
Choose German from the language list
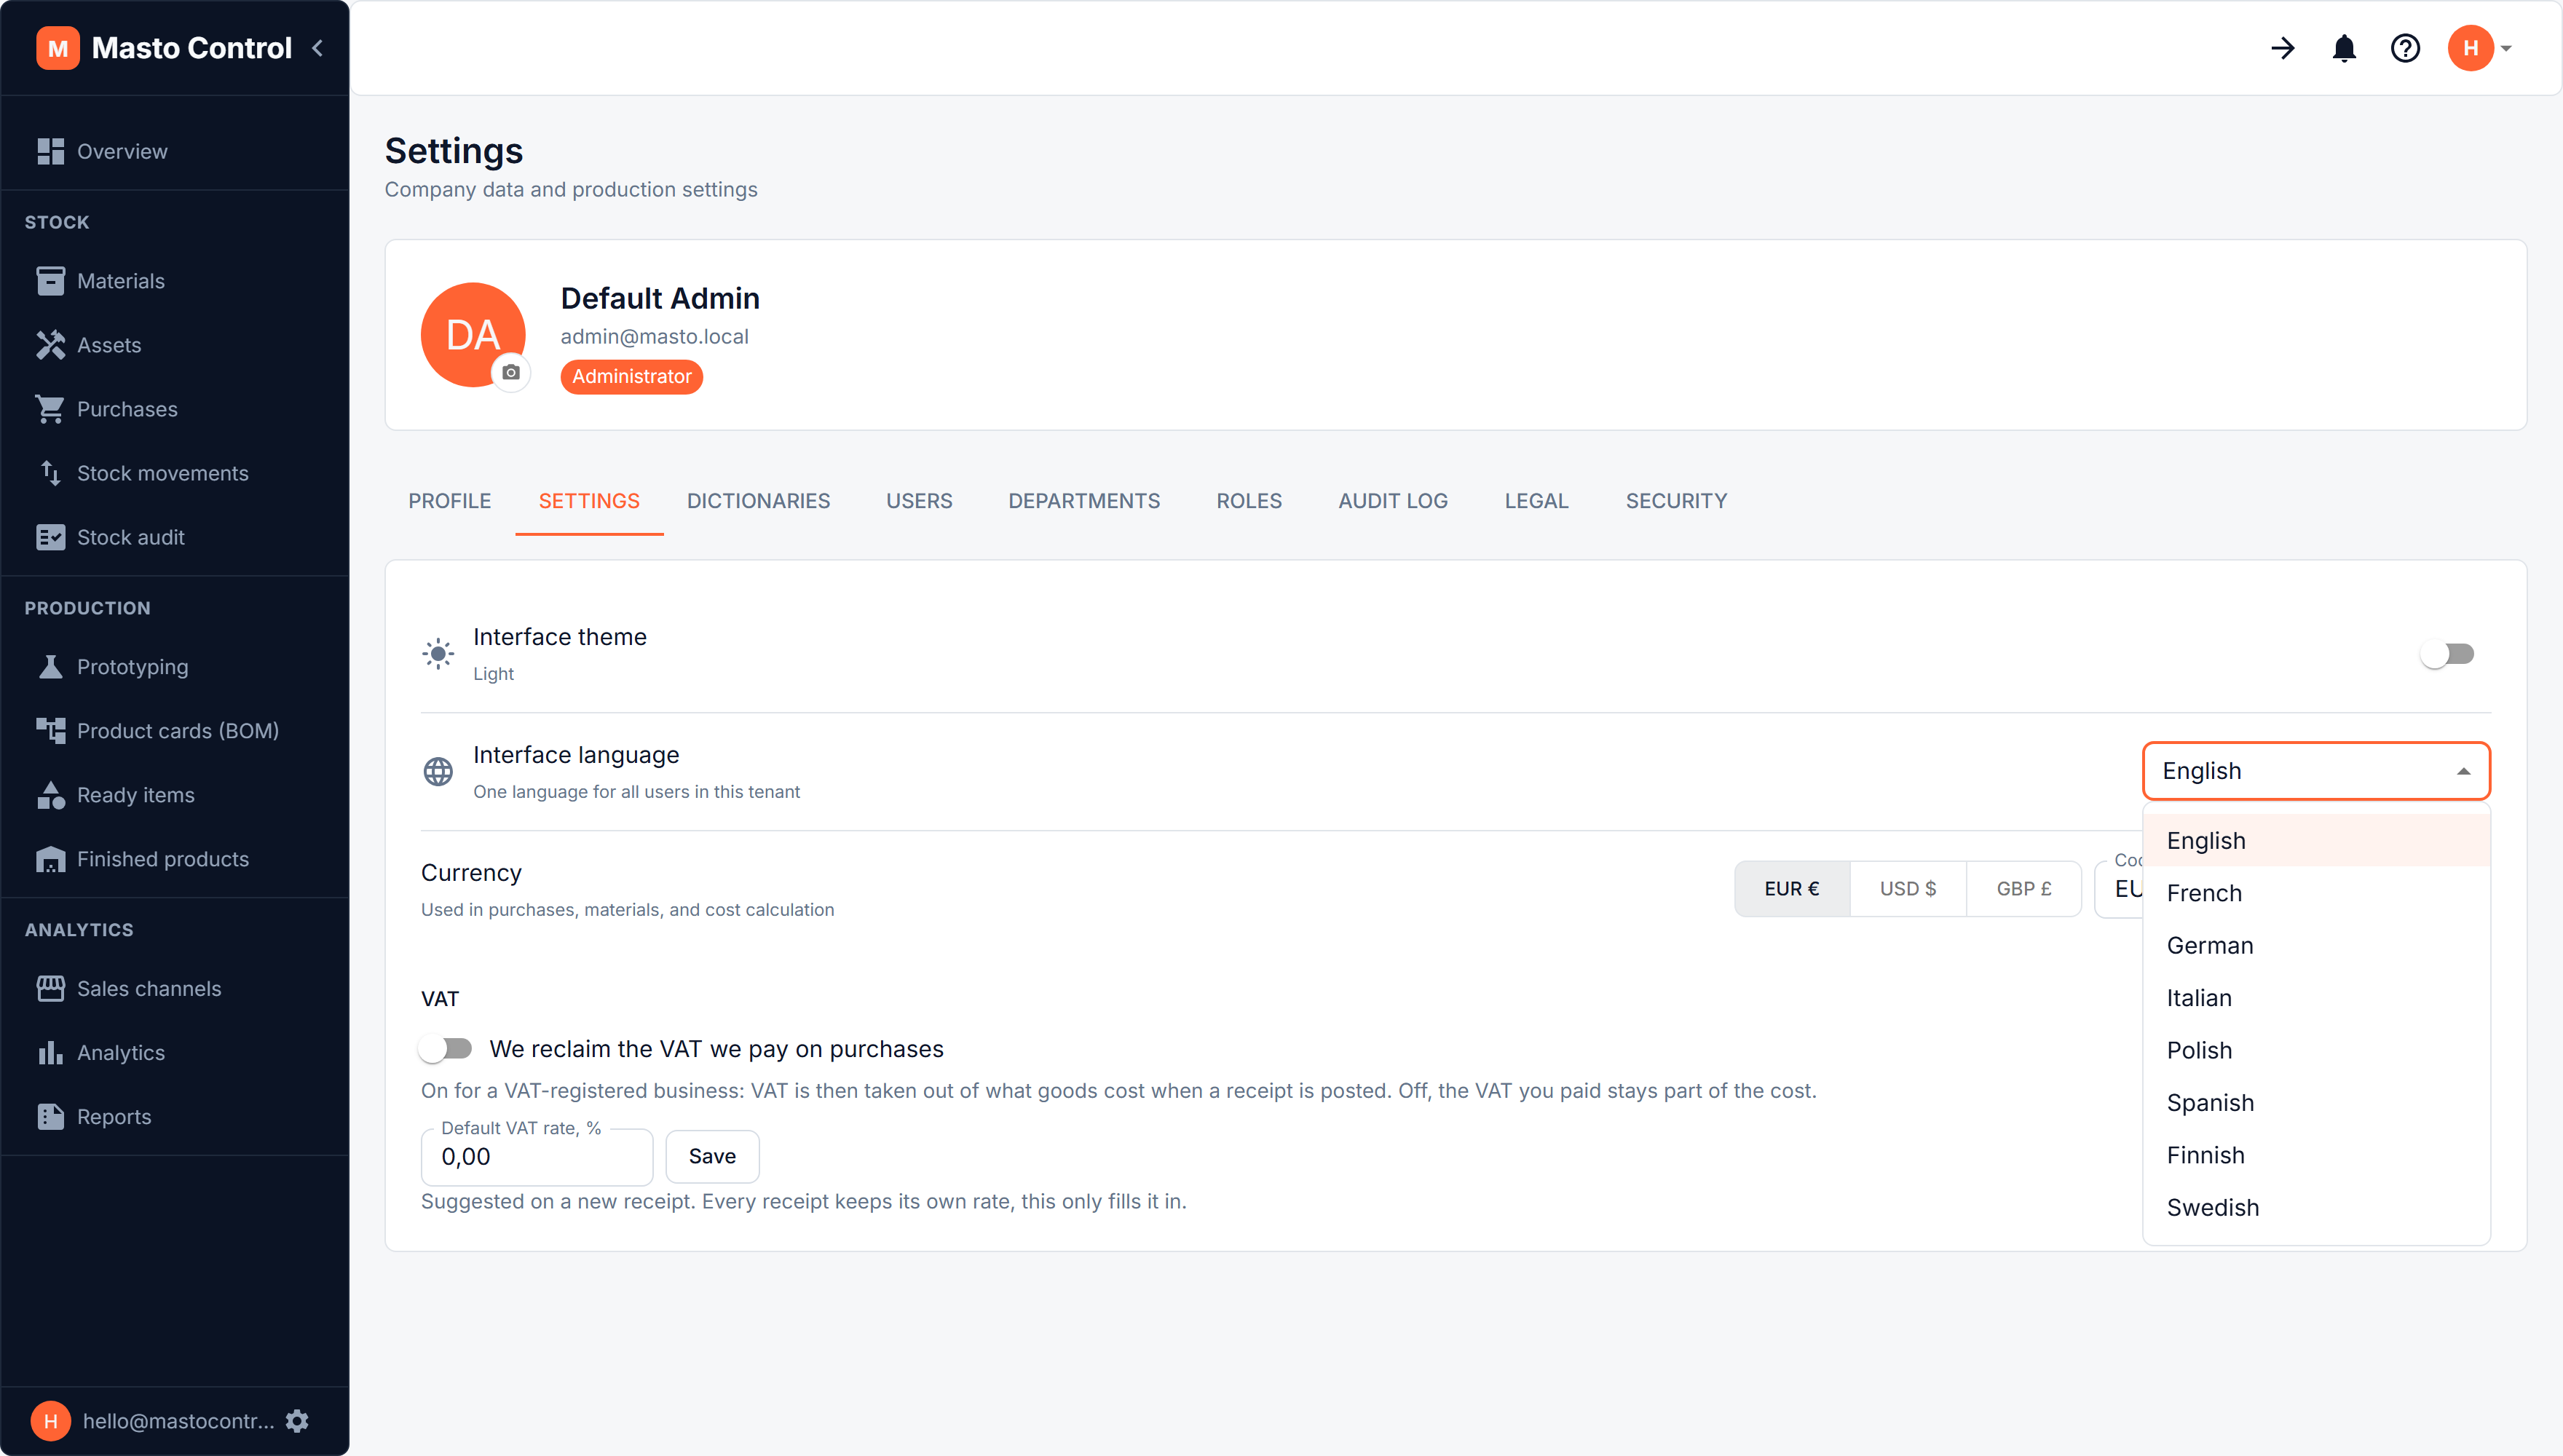pos(2316,946)
